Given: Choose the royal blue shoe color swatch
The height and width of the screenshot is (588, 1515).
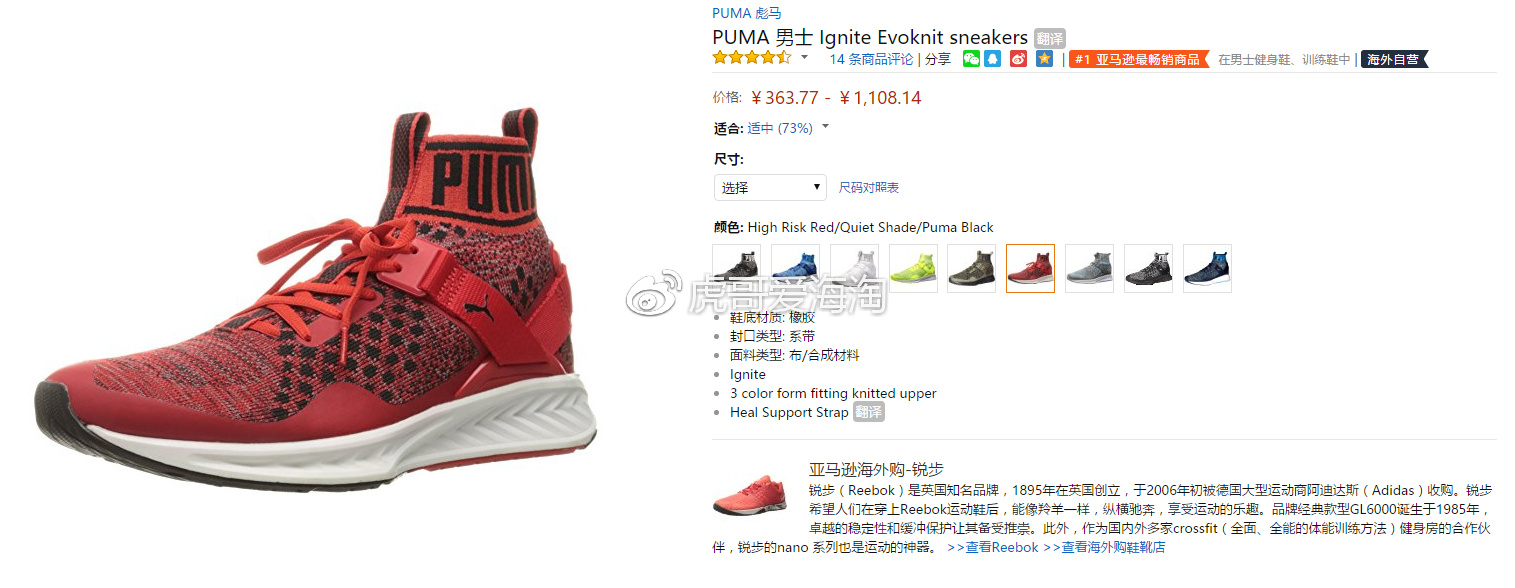Looking at the screenshot, I should point(795,268).
